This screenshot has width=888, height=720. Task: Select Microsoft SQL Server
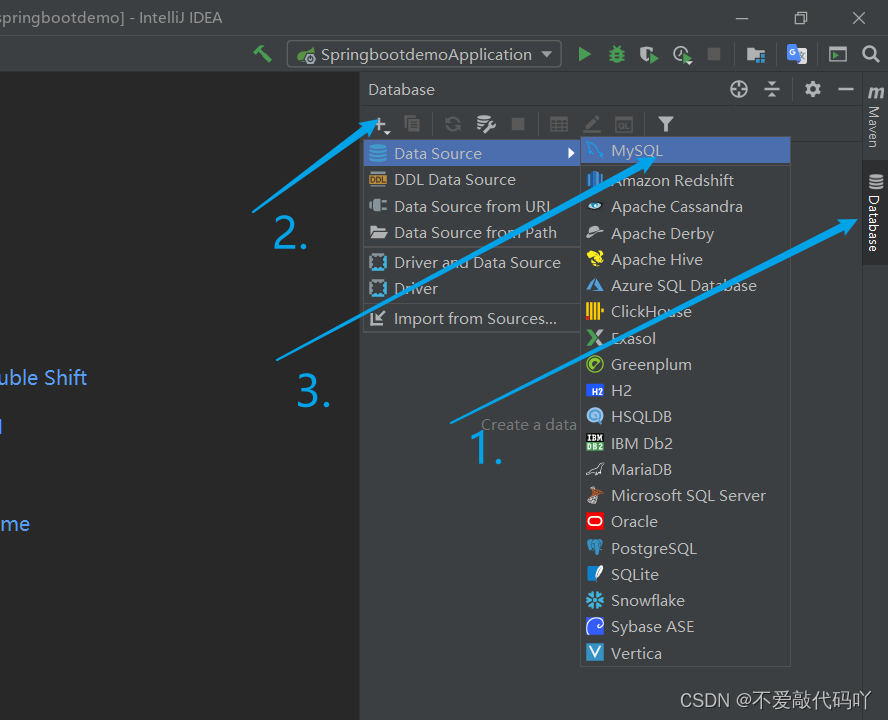tap(685, 495)
